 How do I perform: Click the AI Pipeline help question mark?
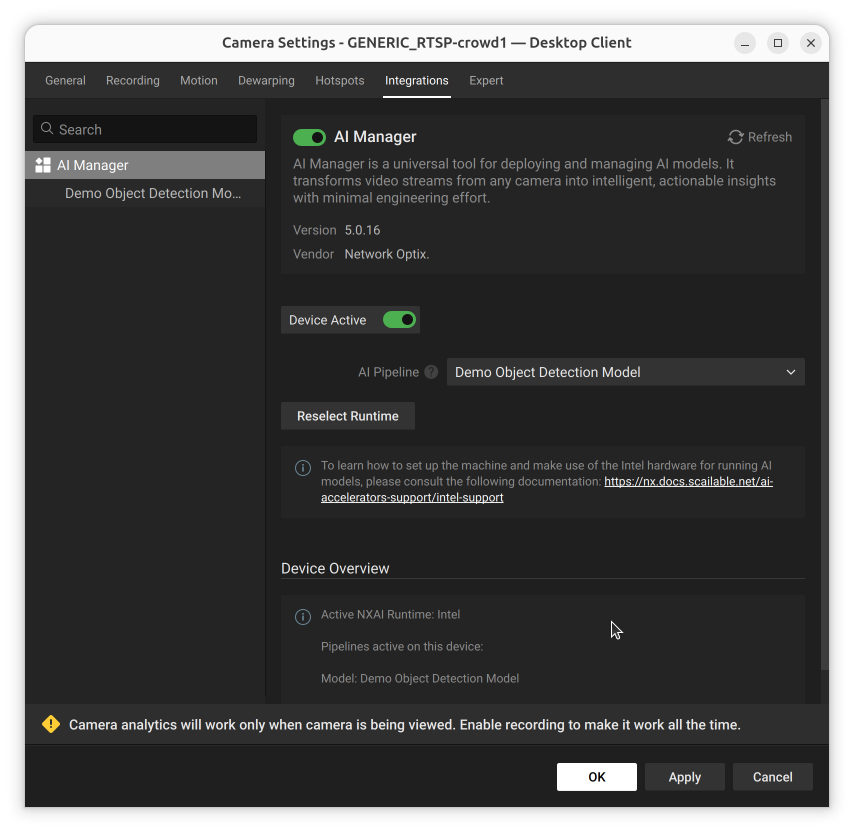431,372
